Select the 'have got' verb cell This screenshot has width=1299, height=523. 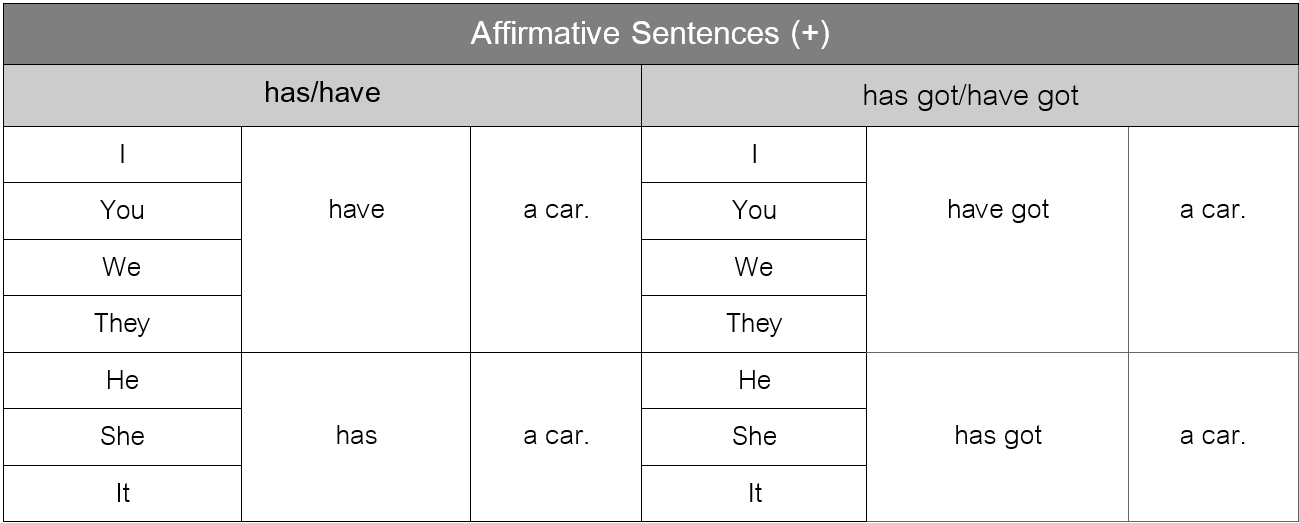click(x=997, y=210)
